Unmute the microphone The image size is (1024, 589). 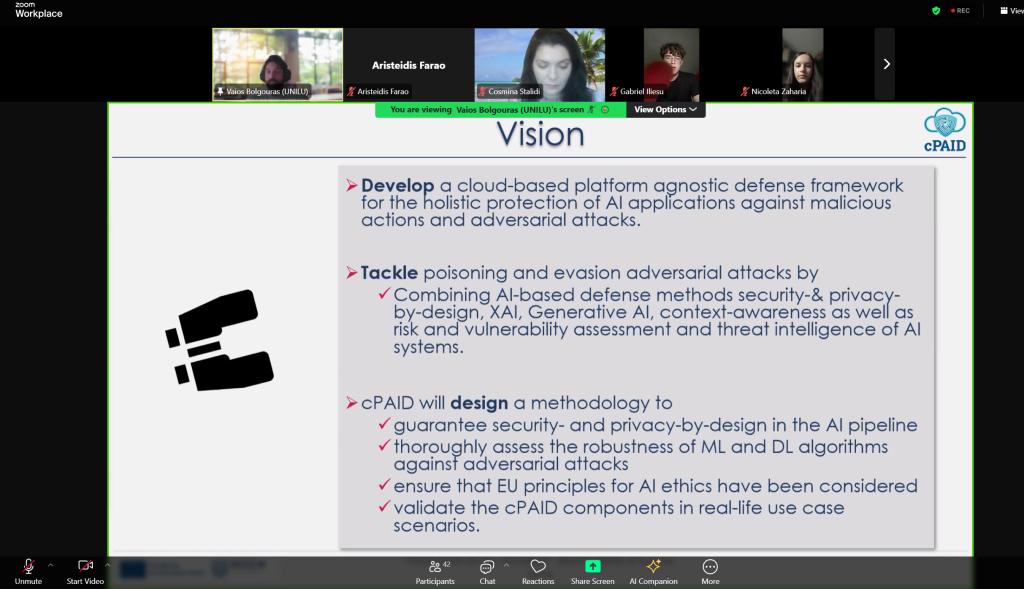point(28,572)
